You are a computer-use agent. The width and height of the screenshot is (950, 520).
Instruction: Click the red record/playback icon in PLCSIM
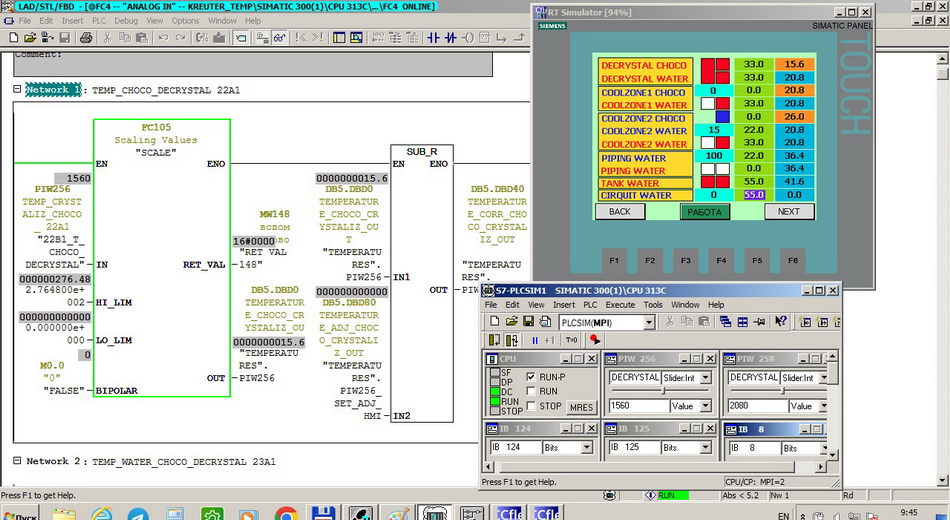click(595, 340)
